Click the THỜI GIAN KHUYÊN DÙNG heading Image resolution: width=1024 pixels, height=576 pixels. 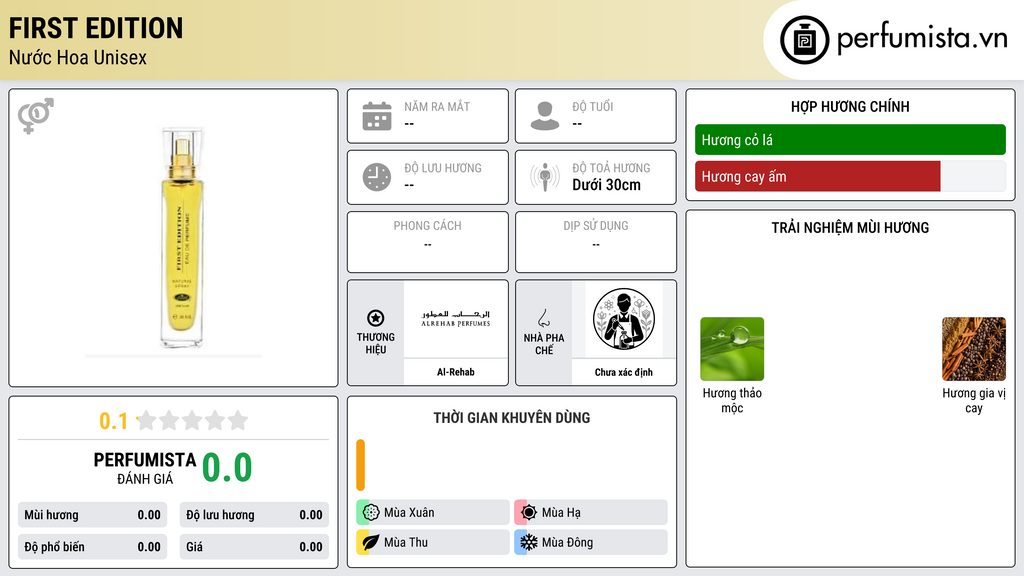(512, 418)
